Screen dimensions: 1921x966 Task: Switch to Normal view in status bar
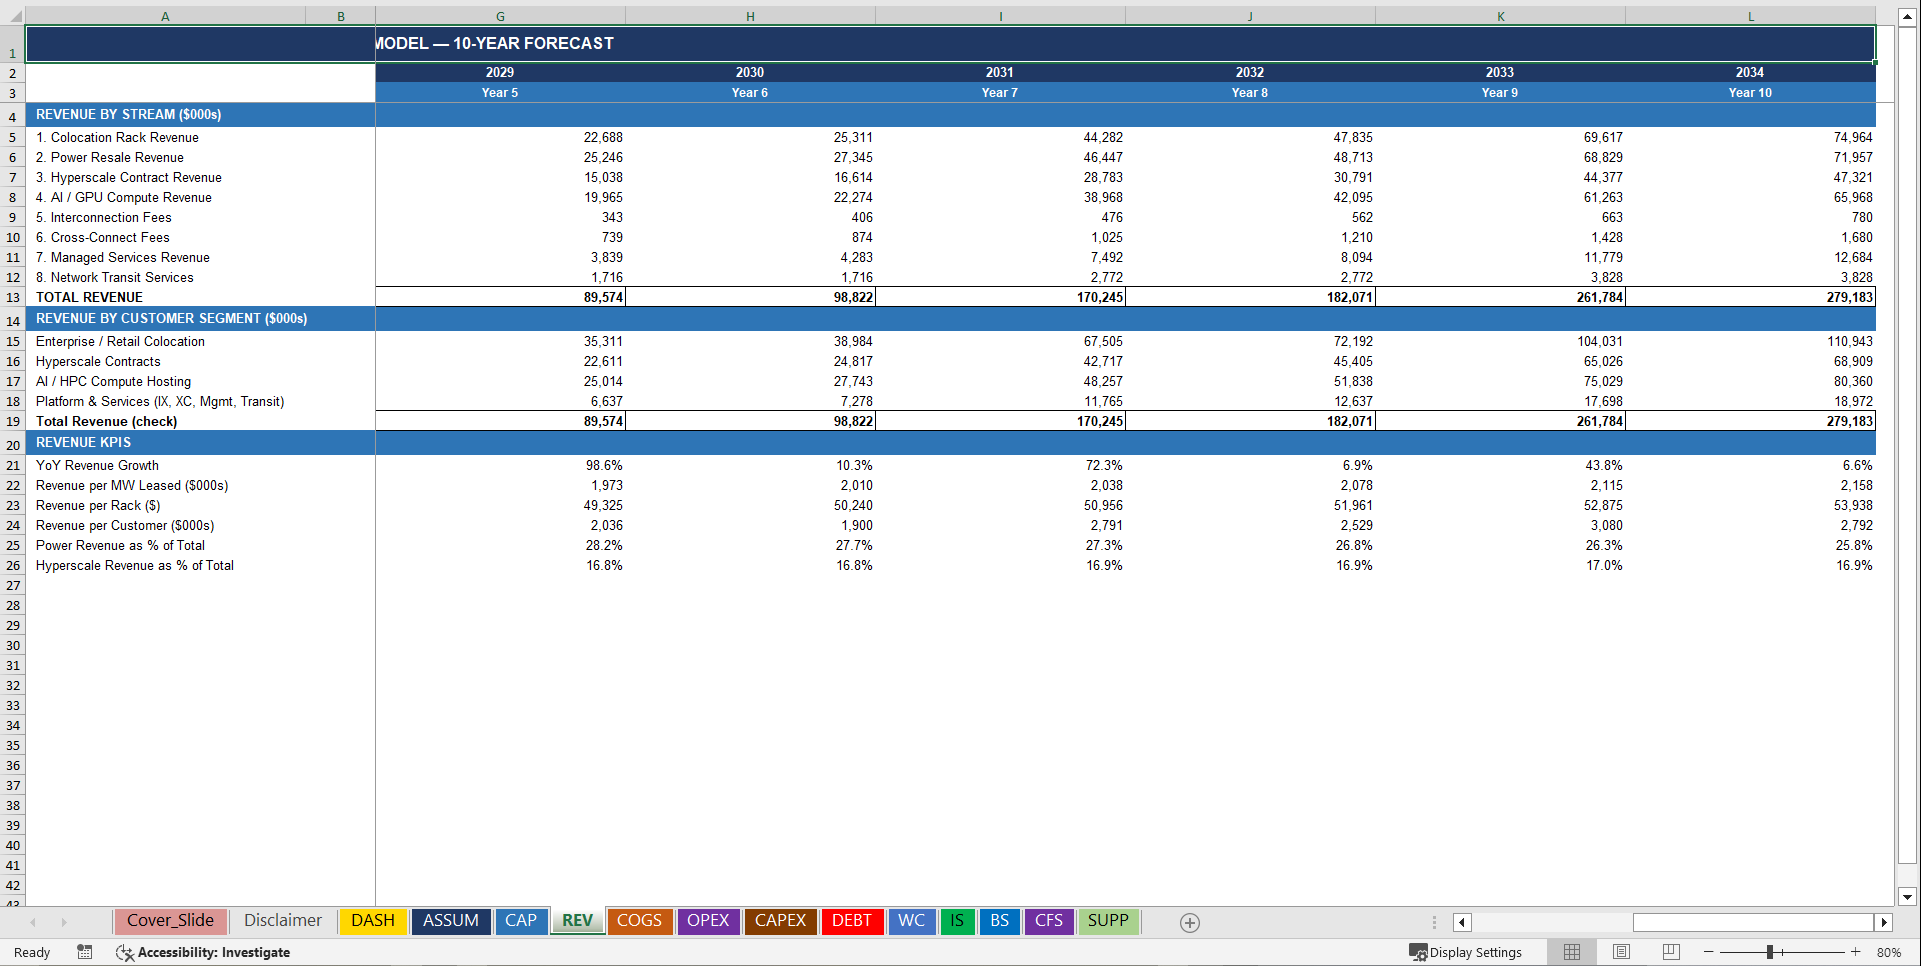[x=1571, y=952]
